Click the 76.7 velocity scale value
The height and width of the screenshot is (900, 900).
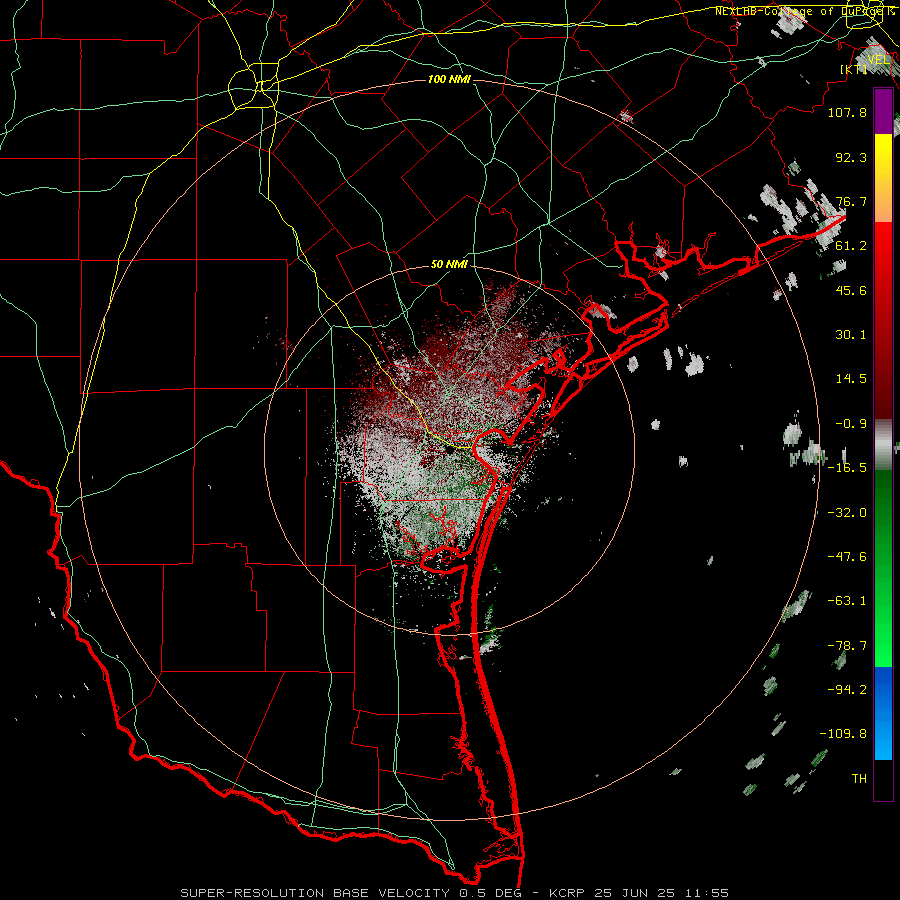(851, 201)
